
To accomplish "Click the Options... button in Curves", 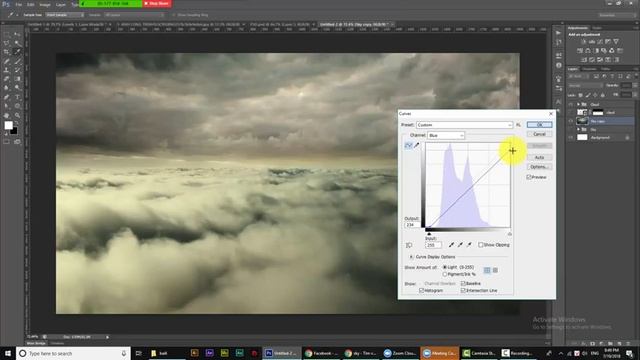I will click(539, 167).
